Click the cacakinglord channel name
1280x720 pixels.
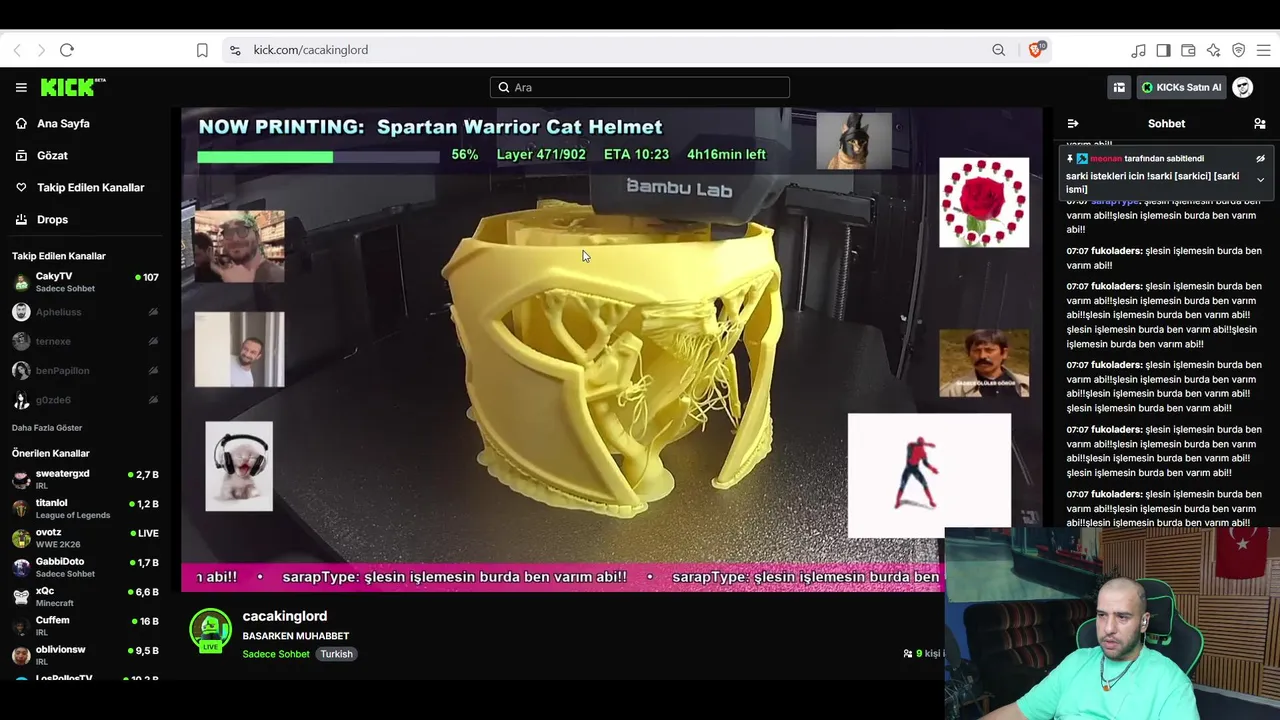point(285,616)
